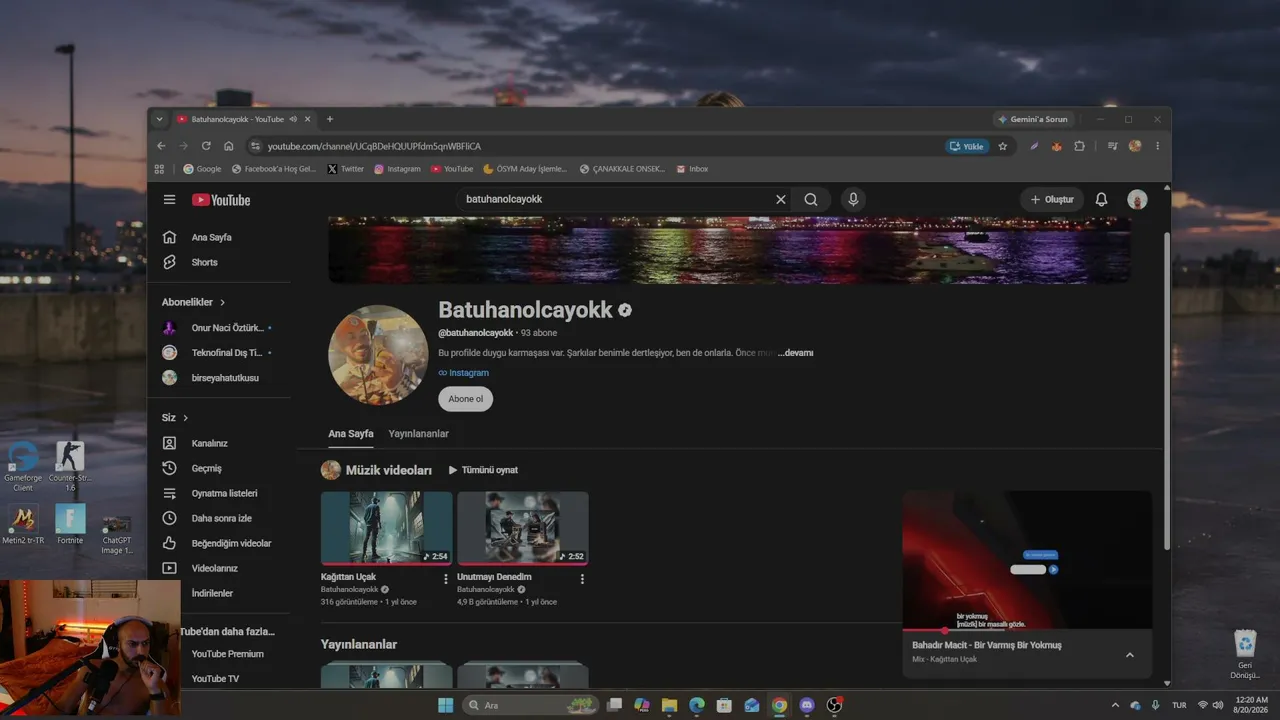This screenshot has width=1280, height=720.
Task: Click the YouTube logo
Action: tap(221, 200)
